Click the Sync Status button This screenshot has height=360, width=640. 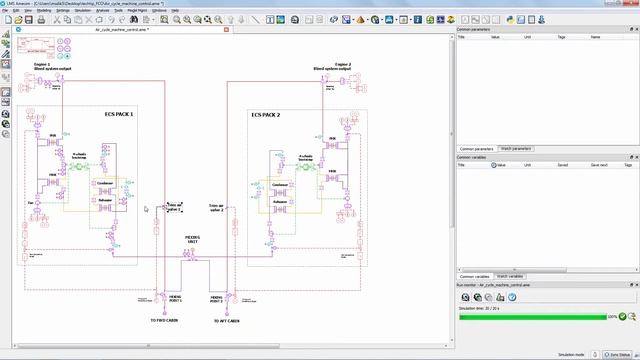(x=617, y=355)
